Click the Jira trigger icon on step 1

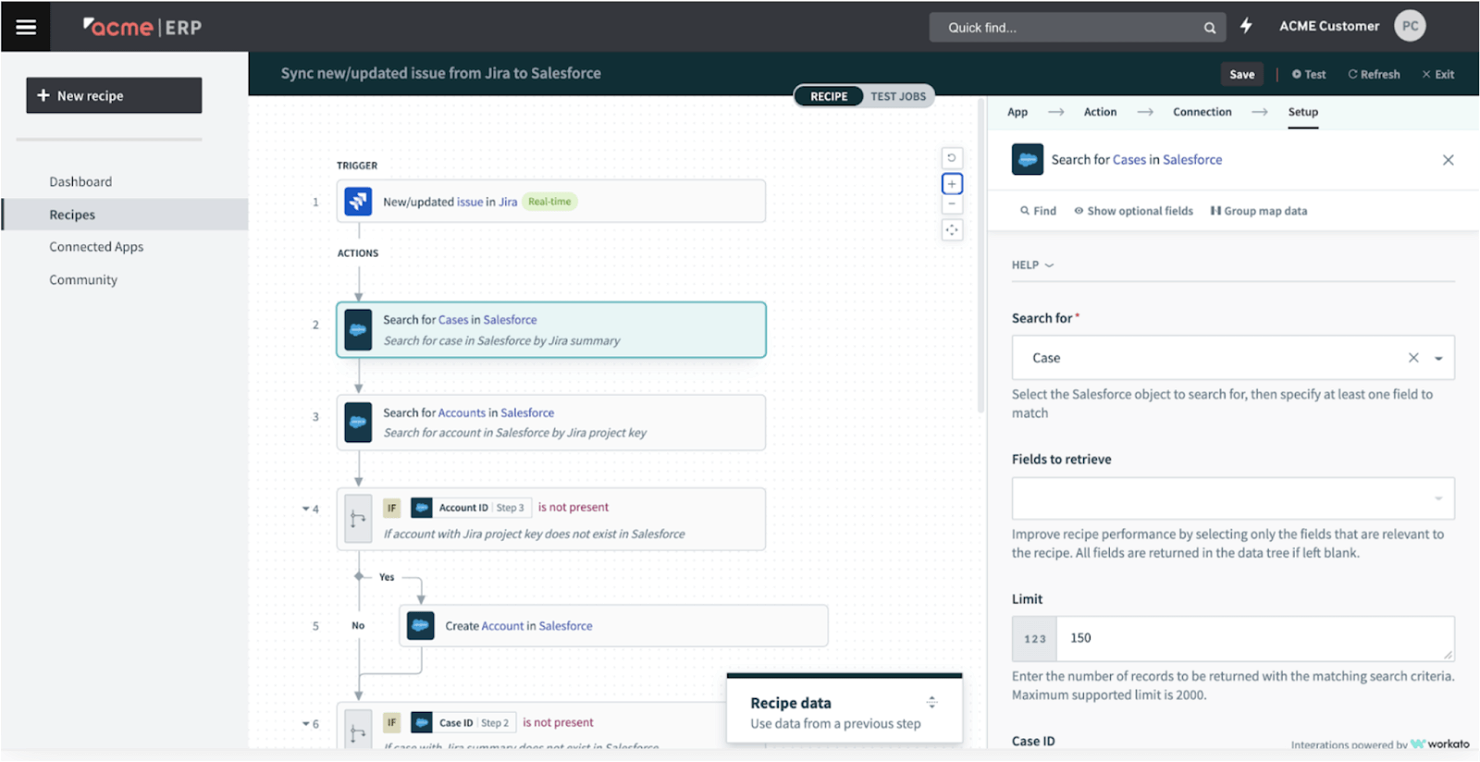click(x=358, y=201)
